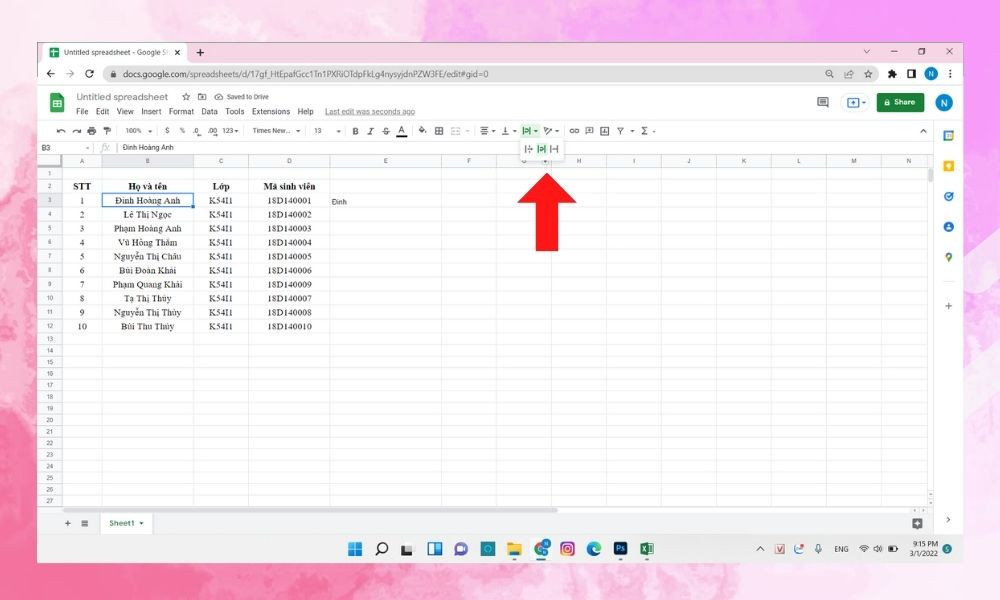Viewport: 1000px width, 600px height.
Task: Select the Paint format tool
Action: 106,131
